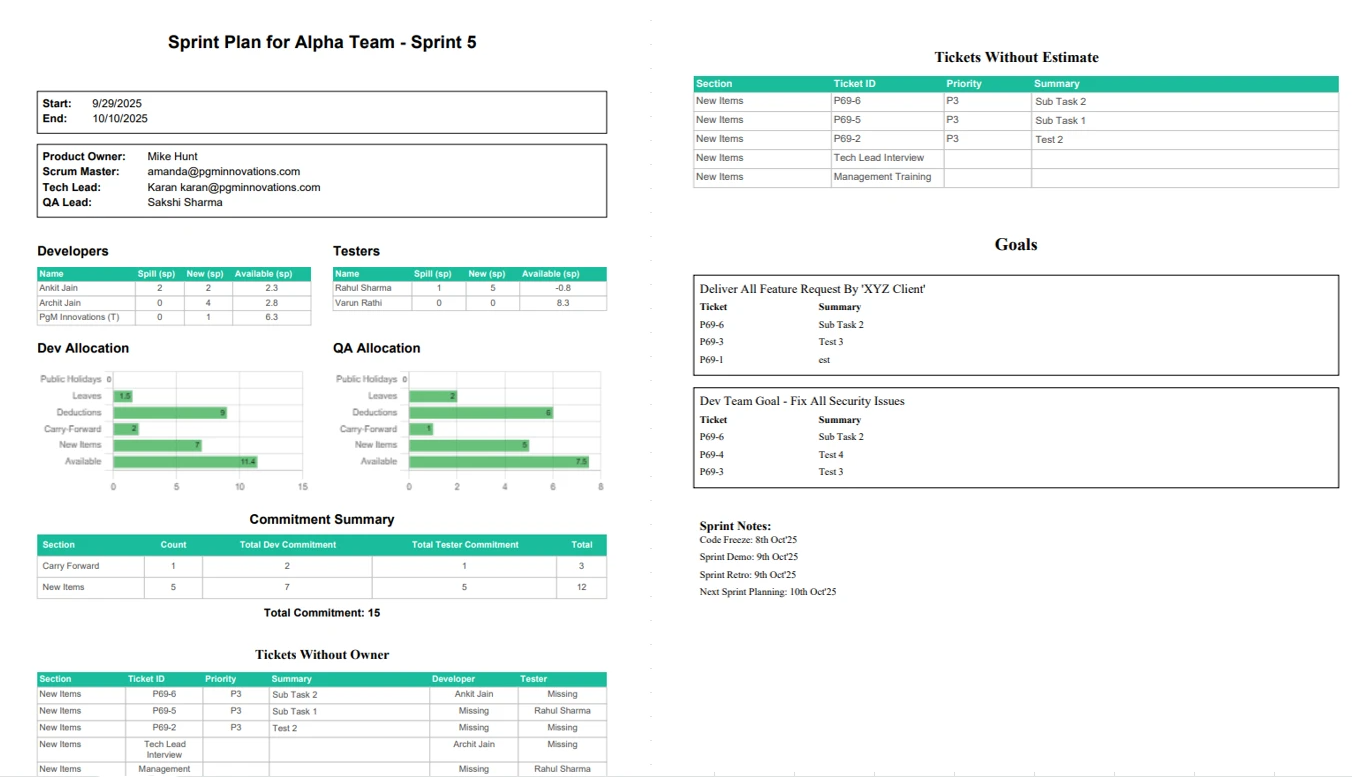Click the 'Sprint Notes:' label
The image size is (1352, 777).
(x=735, y=526)
